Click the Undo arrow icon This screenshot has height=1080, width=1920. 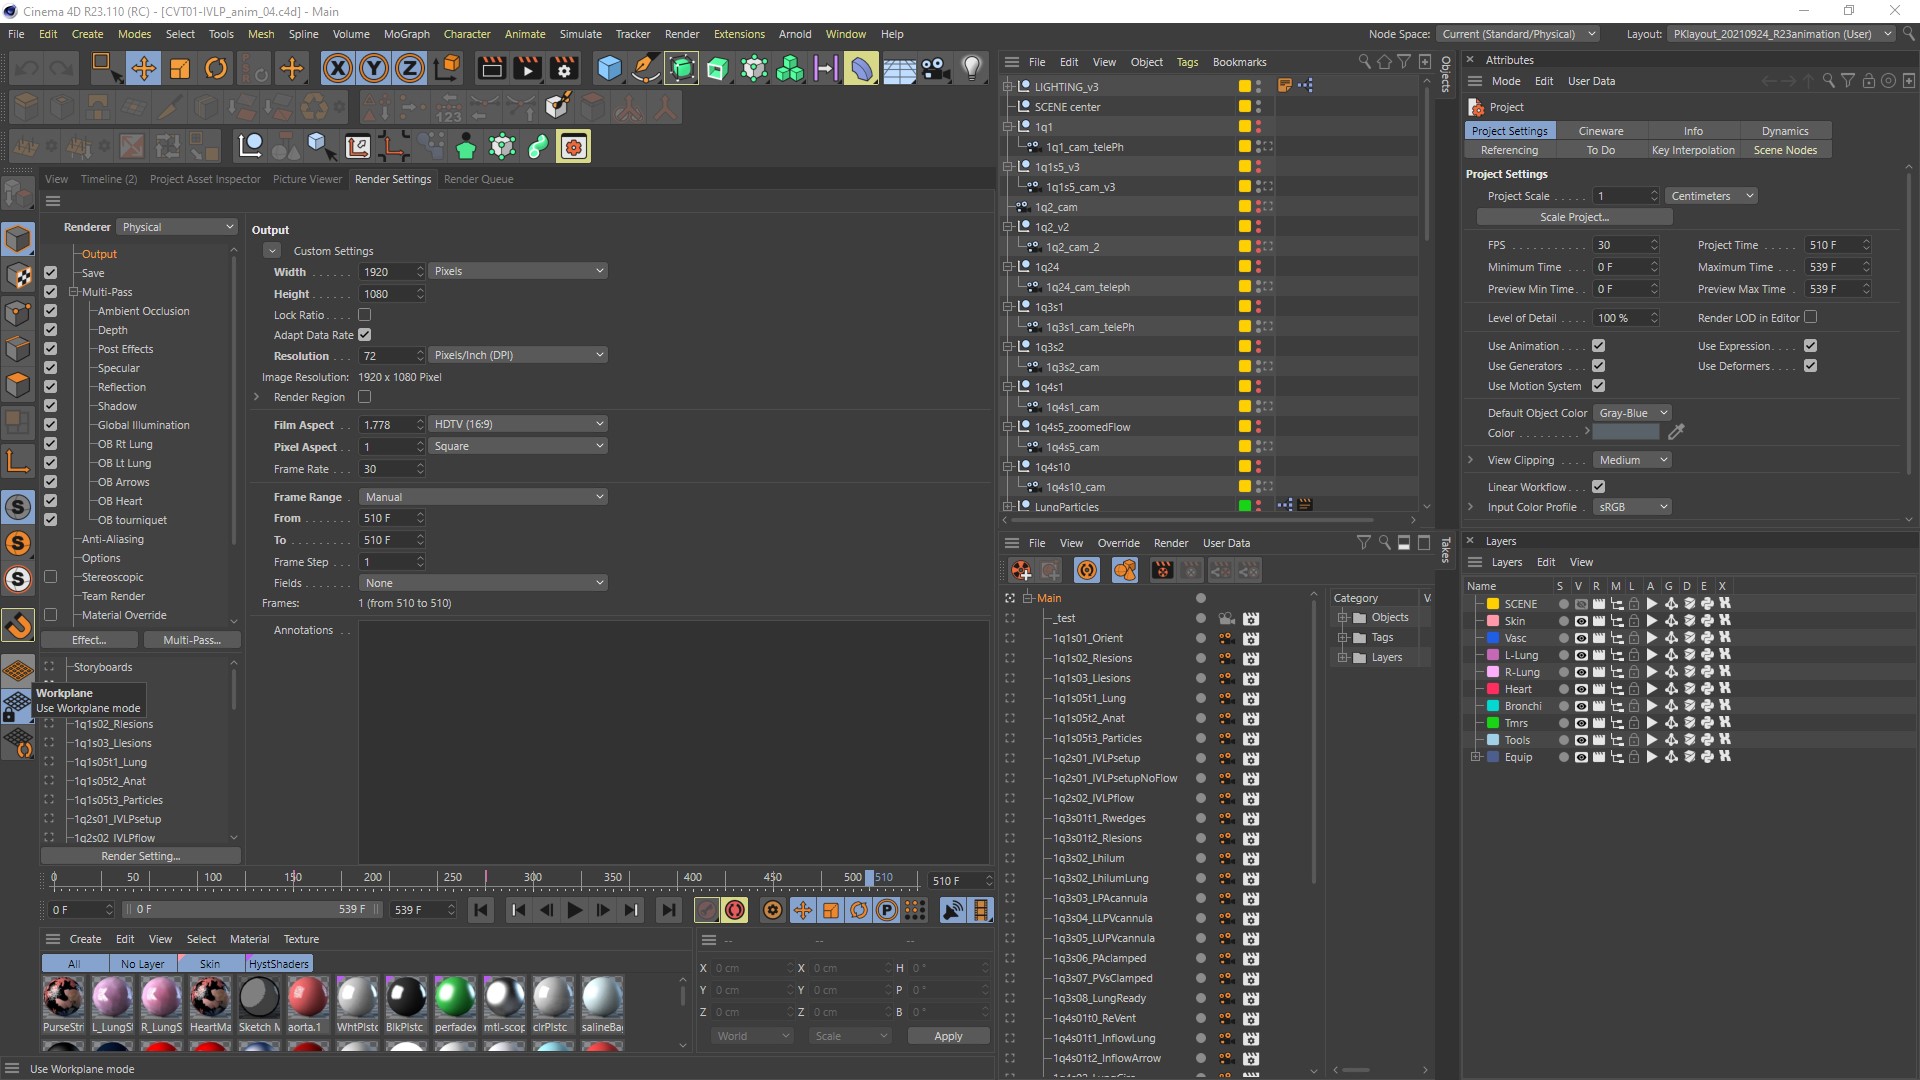27,68
